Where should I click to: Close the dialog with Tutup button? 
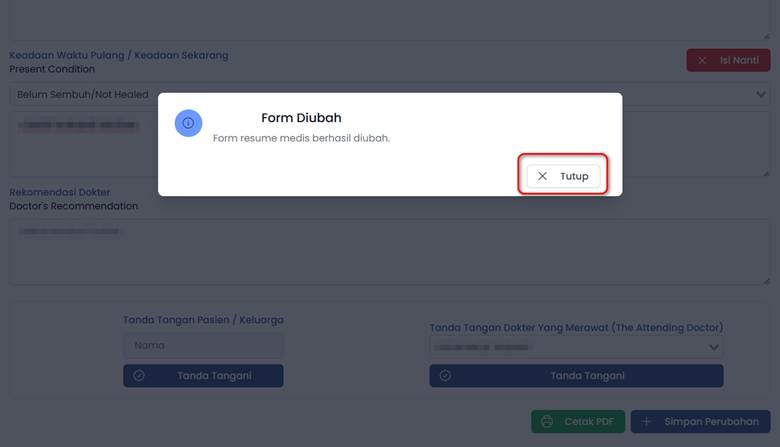563,176
